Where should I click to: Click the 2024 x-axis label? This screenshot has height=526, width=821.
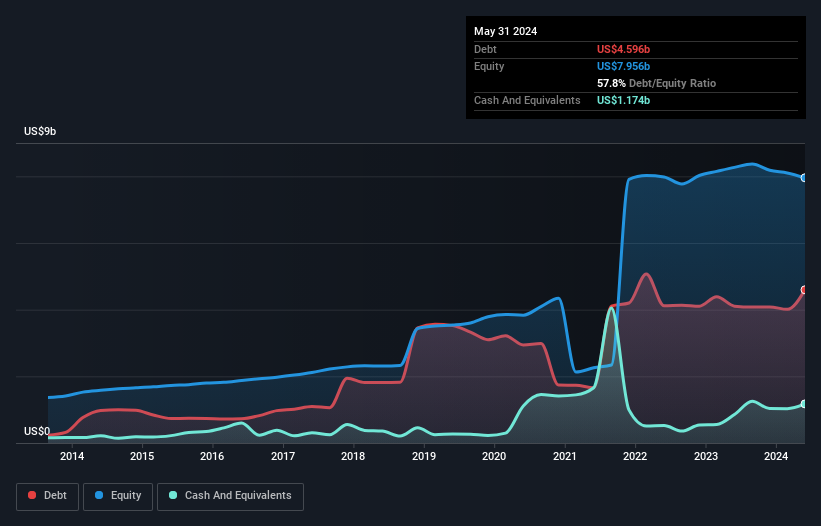776,456
